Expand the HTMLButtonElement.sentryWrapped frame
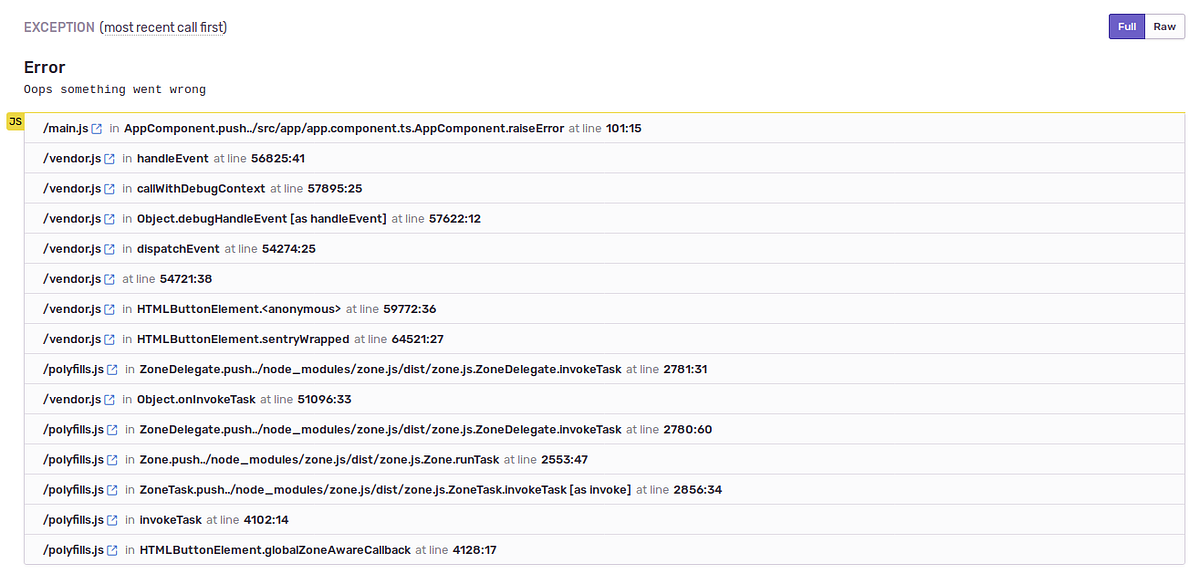This screenshot has width=1200, height=574. [604, 339]
